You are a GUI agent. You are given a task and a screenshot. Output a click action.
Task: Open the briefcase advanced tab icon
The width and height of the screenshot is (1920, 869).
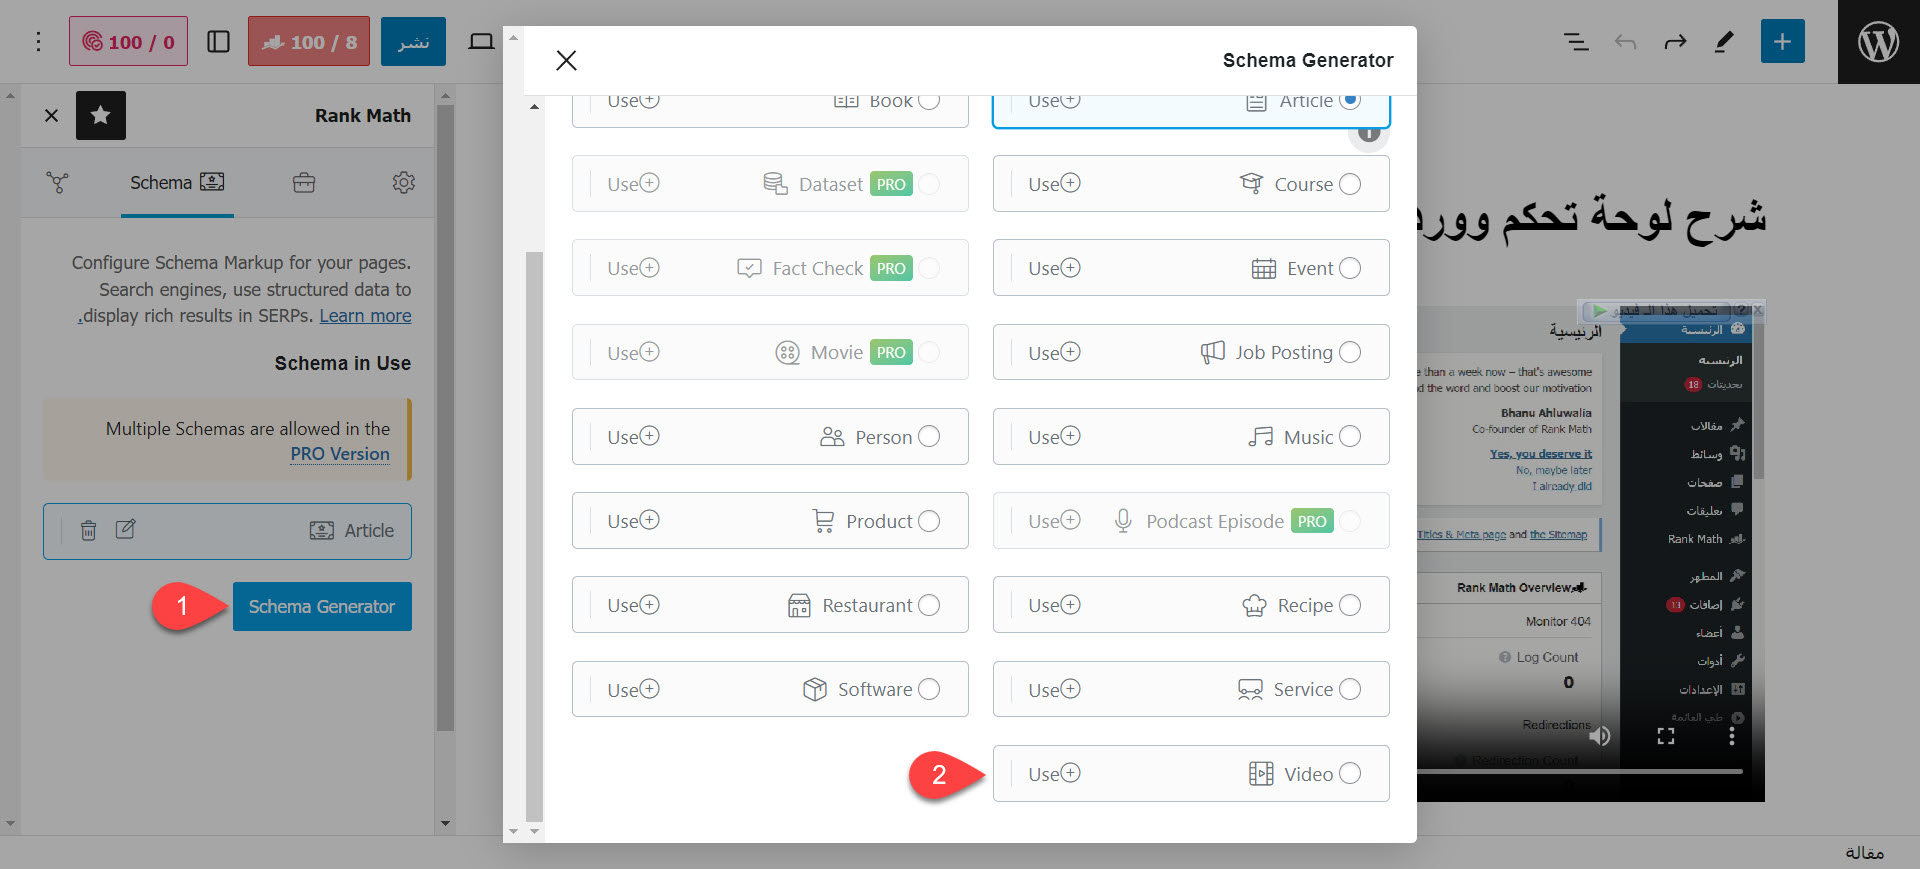click(304, 183)
